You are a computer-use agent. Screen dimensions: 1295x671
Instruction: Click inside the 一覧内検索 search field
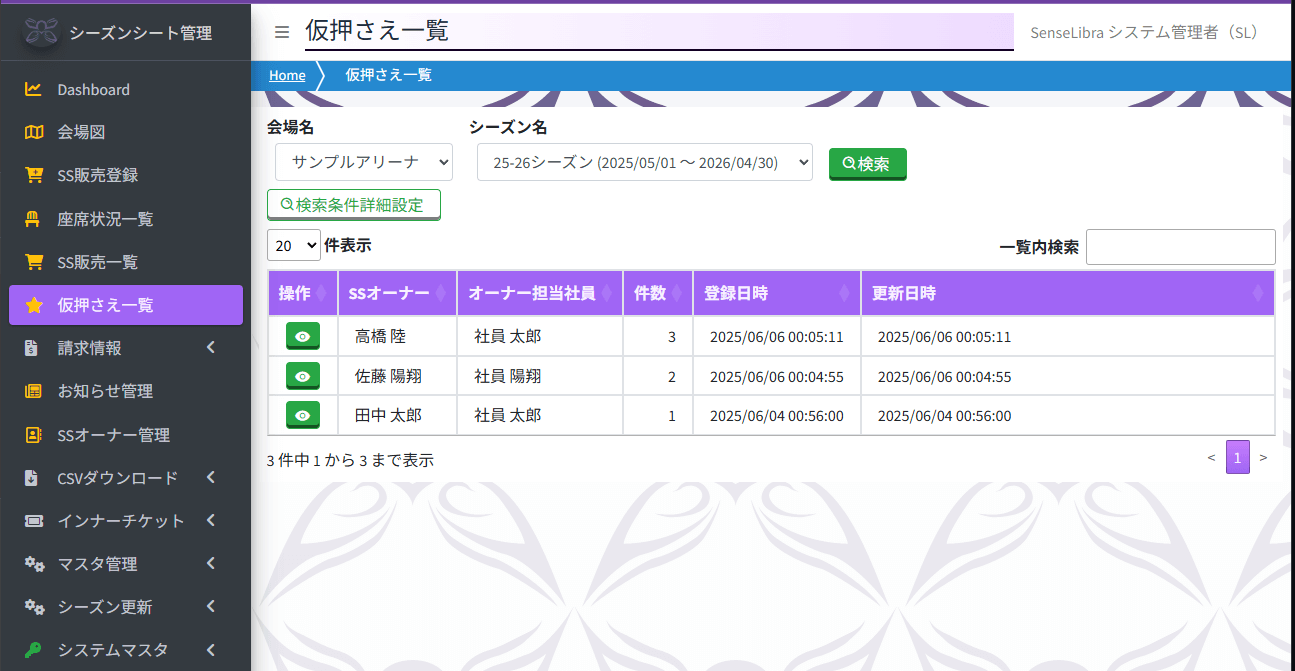(1180, 246)
